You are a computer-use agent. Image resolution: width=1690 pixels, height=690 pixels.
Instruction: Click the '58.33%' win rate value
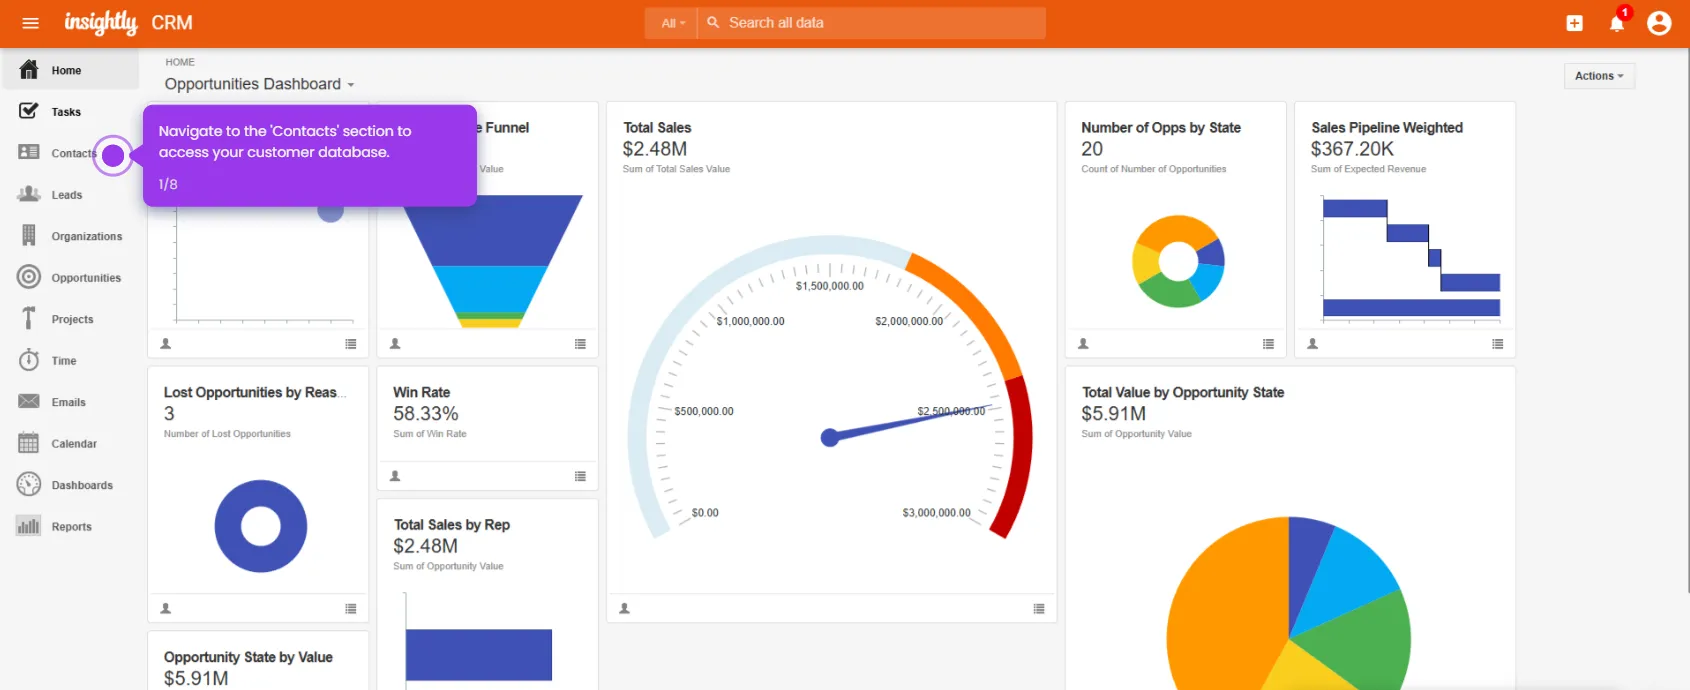click(x=426, y=414)
